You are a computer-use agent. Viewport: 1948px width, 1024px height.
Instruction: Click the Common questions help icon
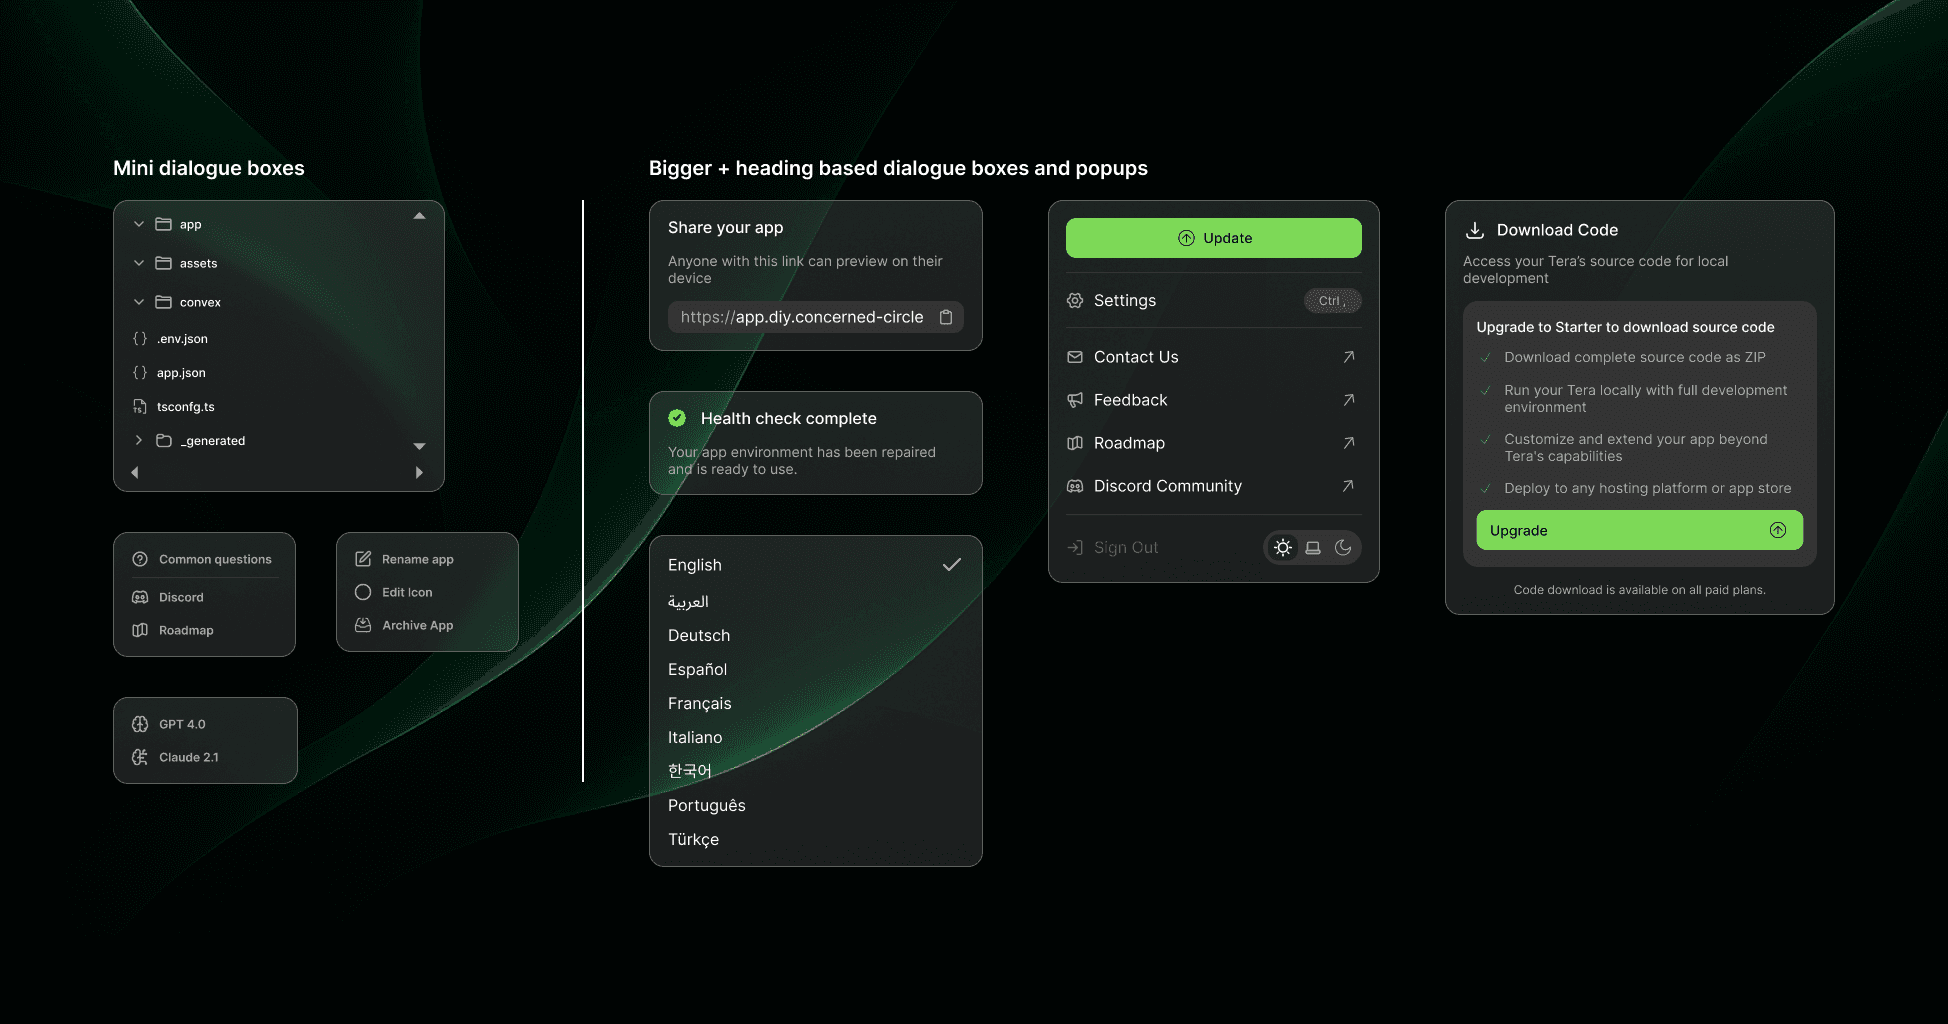pyautogui.click(x=140, y=559)
